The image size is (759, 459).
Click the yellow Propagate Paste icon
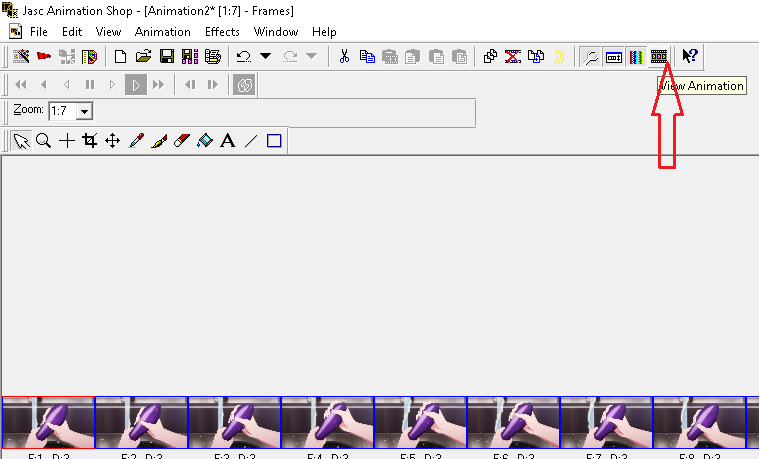pos(559,57)
